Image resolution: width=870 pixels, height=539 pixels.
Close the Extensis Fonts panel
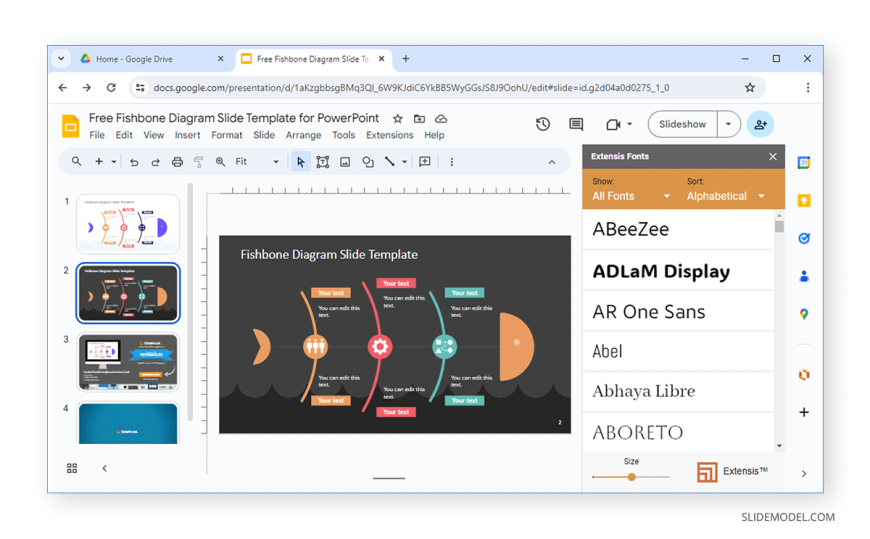pos(773,157)
